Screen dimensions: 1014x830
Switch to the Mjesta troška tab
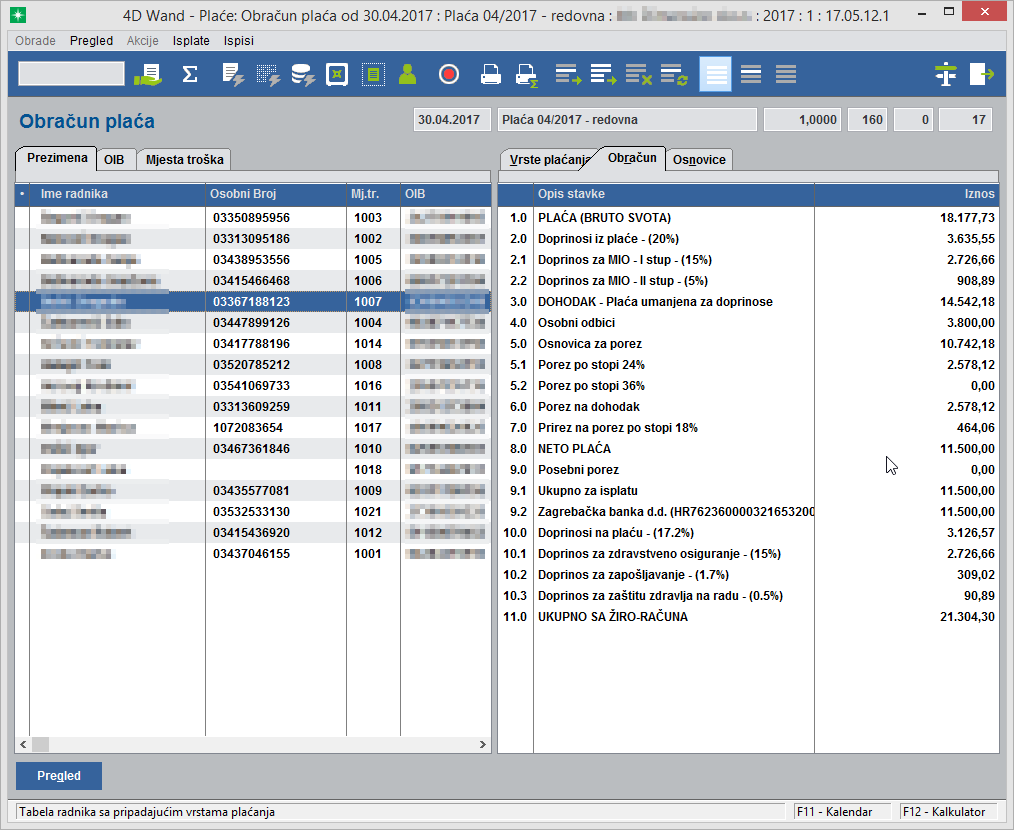[x=184, y=160]
